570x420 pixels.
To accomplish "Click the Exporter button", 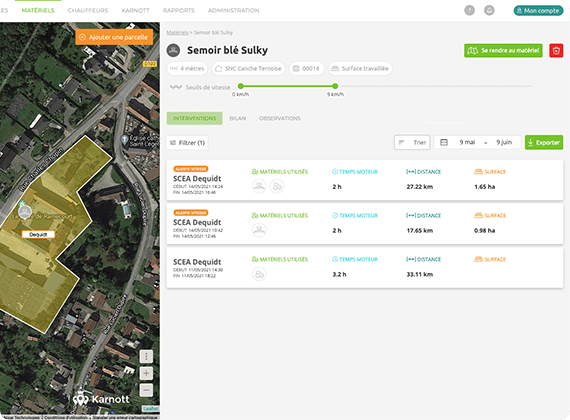I will (544, 143).
